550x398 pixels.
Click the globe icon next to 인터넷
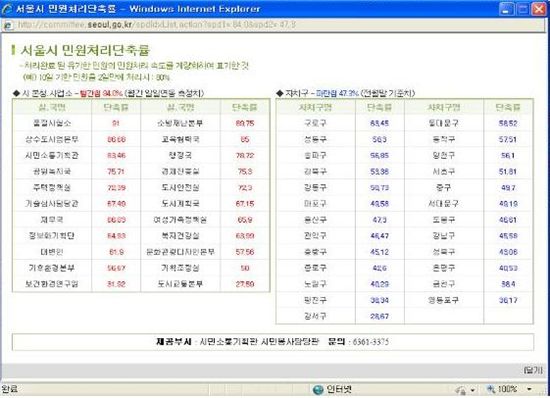coord(318,390)
